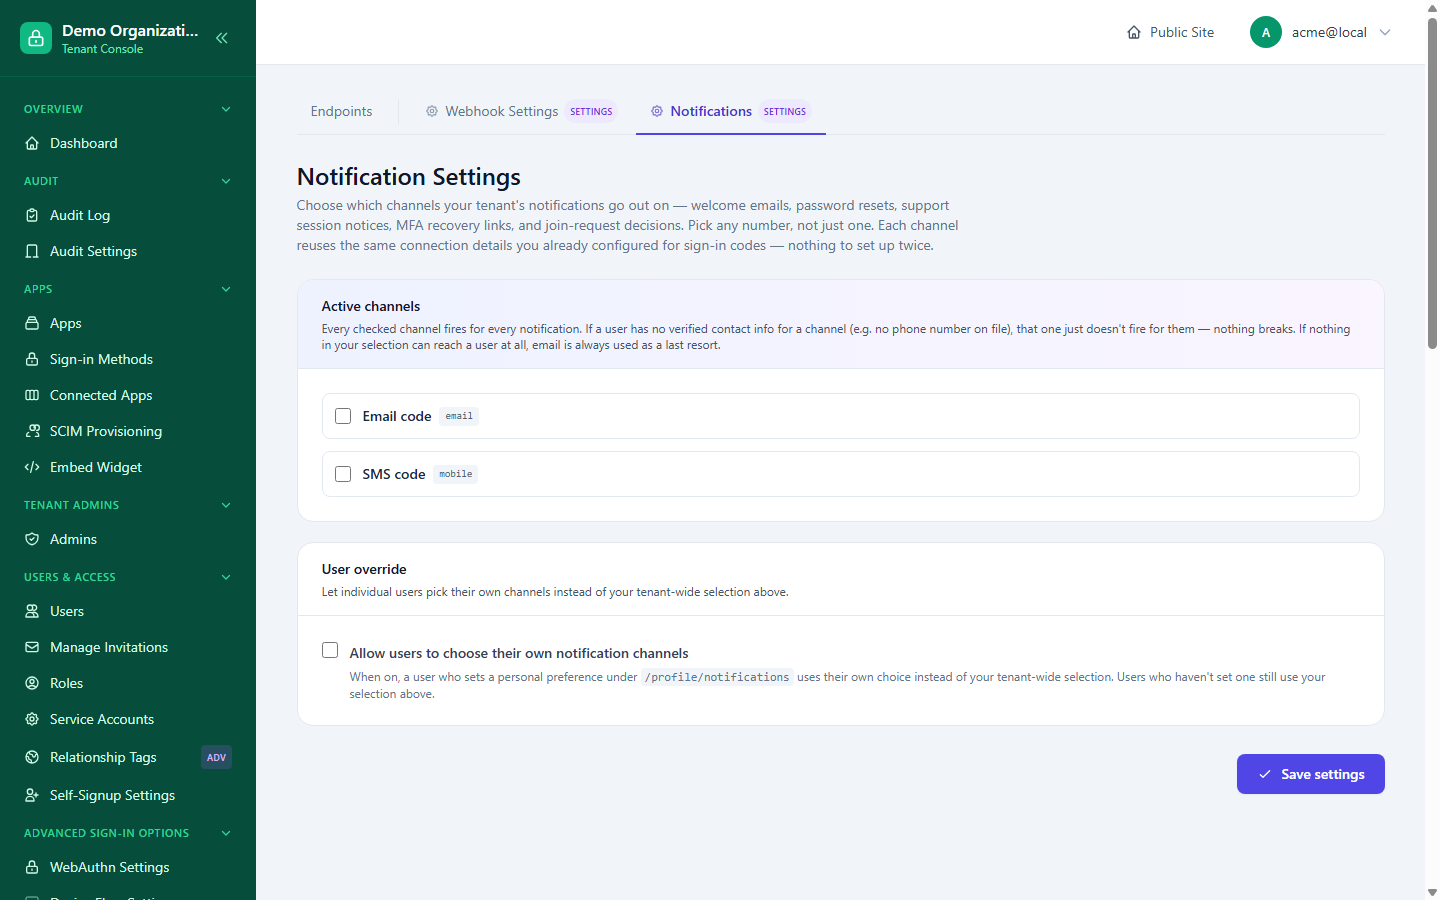Open the Public Site link
The width and height of the screenshot is (1440, 900).
(1170, 32)
